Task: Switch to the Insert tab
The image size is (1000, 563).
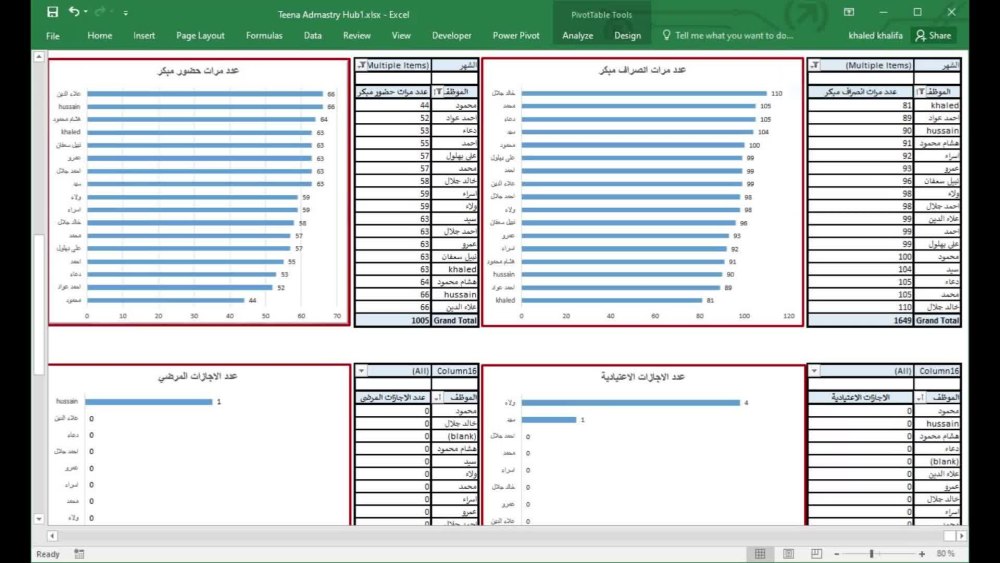Action: [144, 36]
